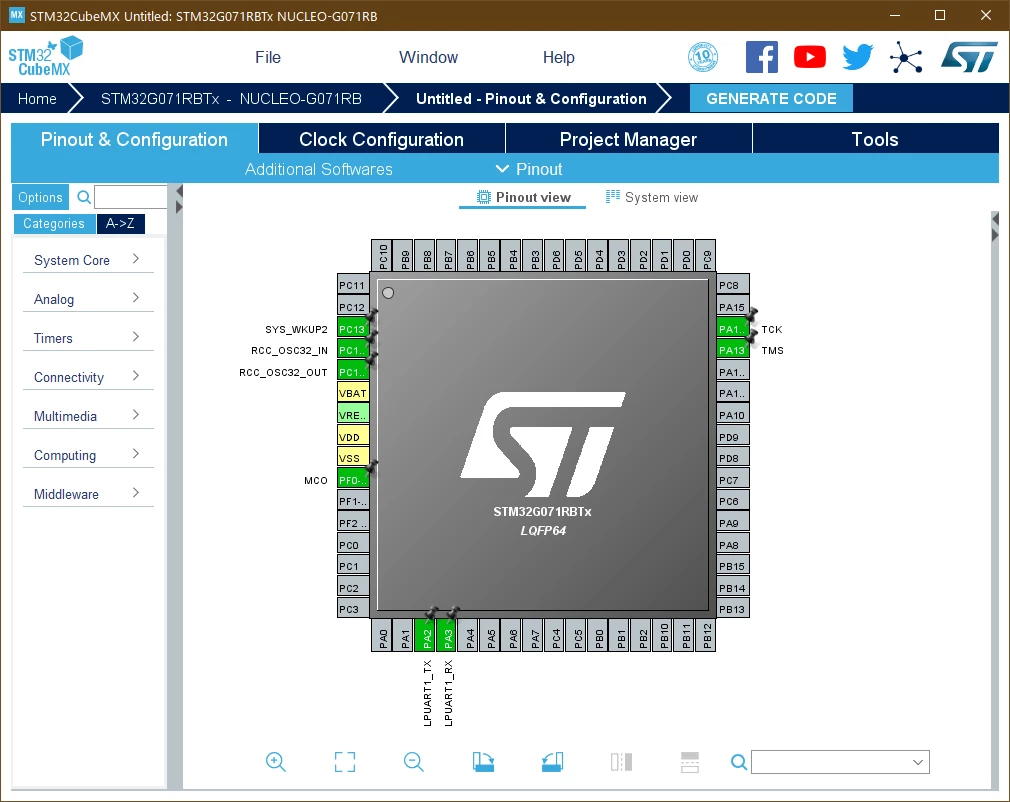The image size is (1010, 802).
Task: Click the pin search magnifier icon
Action: pos(739,762)
